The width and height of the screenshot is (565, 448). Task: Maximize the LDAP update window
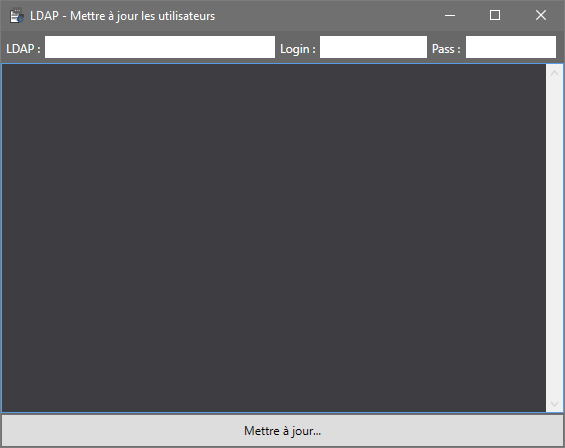[x=495, y=15]
